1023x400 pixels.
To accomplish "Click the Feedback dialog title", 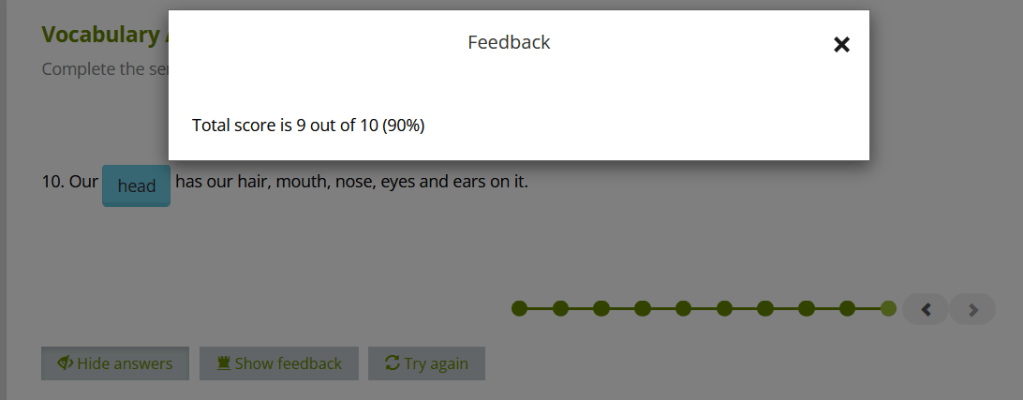I will (x=508, y=42).
